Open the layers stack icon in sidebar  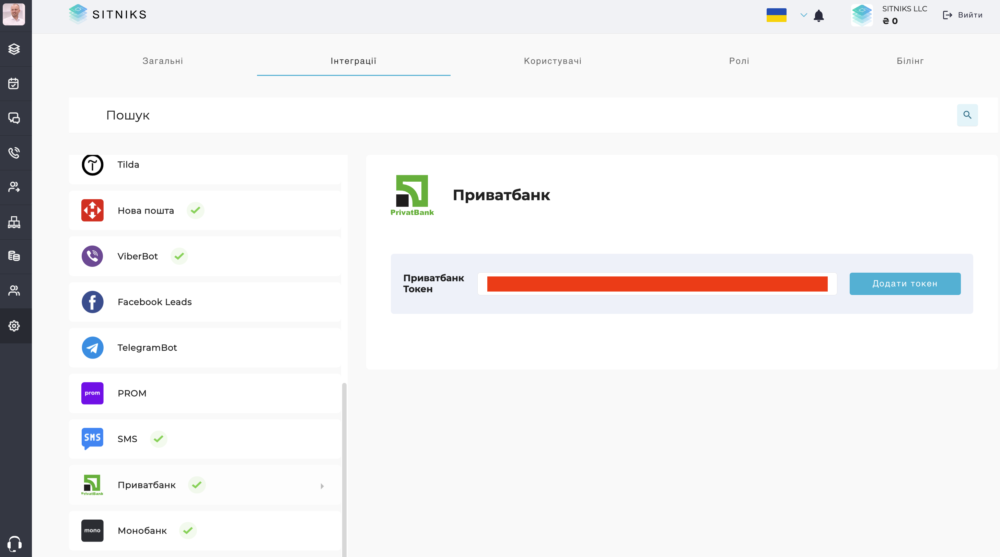(x=14, y=49)
